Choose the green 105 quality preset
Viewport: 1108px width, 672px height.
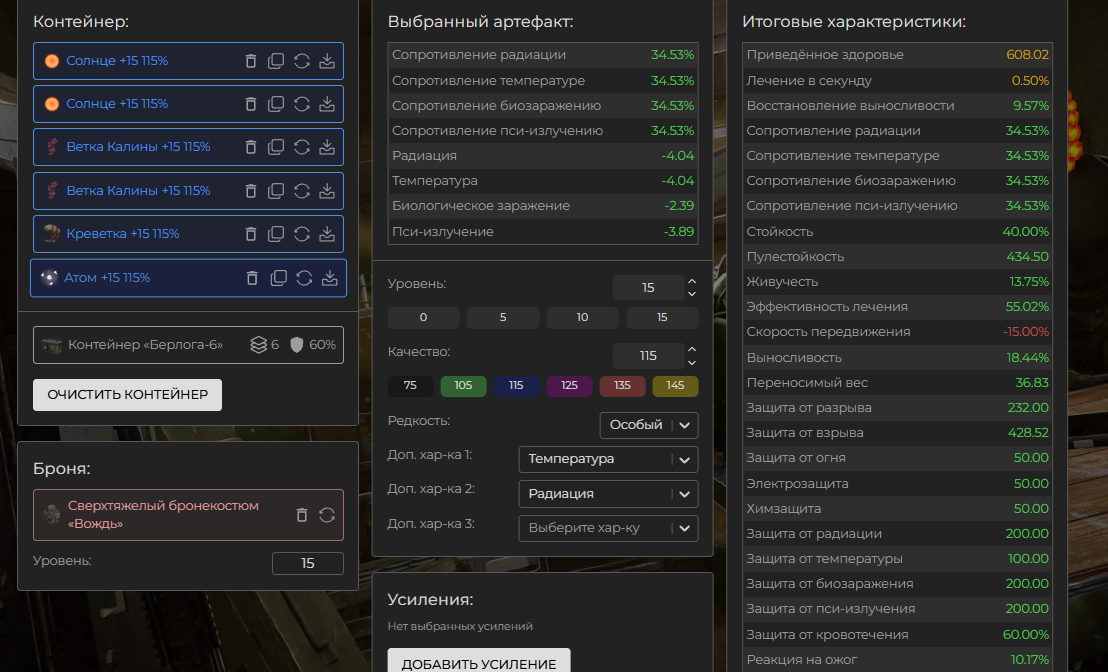pyautogui.click(x=463, y=386)
